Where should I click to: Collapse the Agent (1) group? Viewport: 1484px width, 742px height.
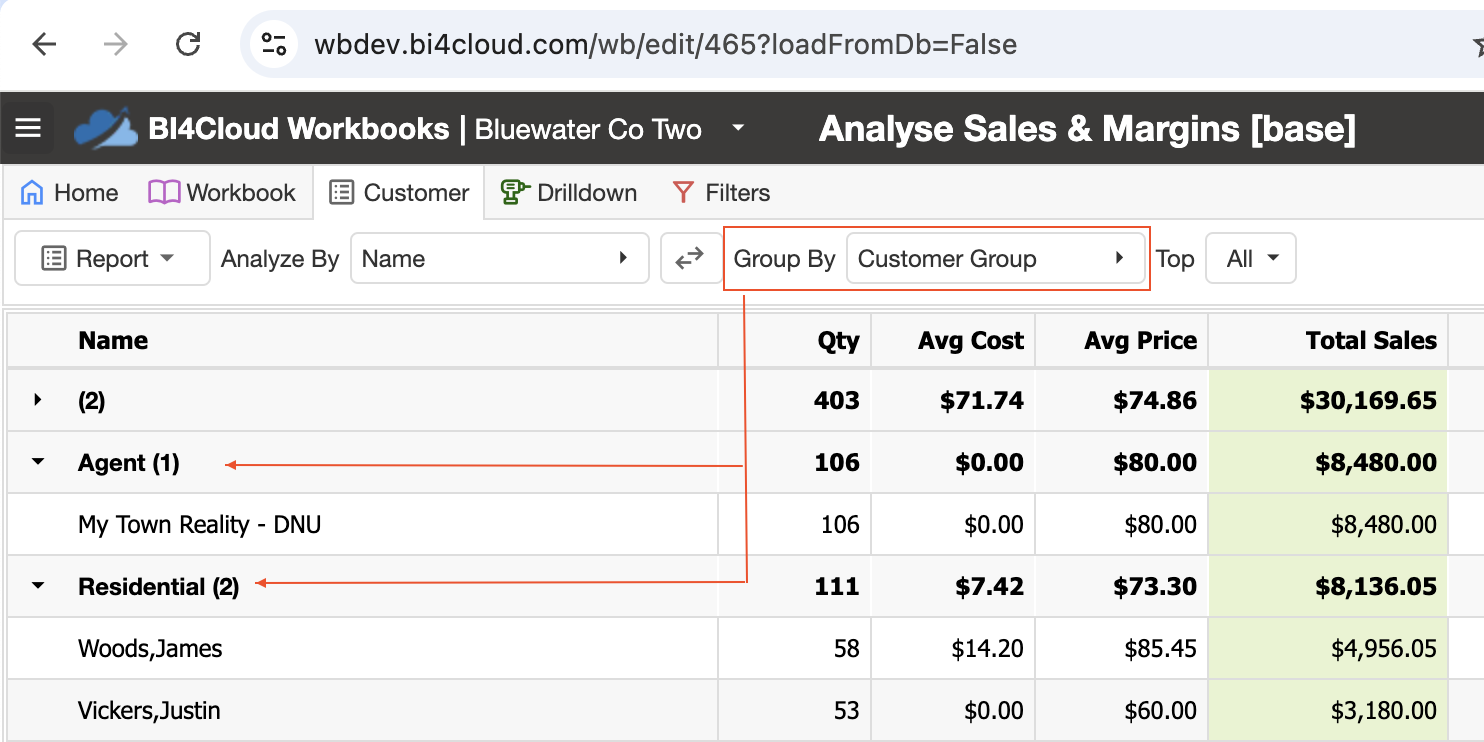[x=38, y=463]
